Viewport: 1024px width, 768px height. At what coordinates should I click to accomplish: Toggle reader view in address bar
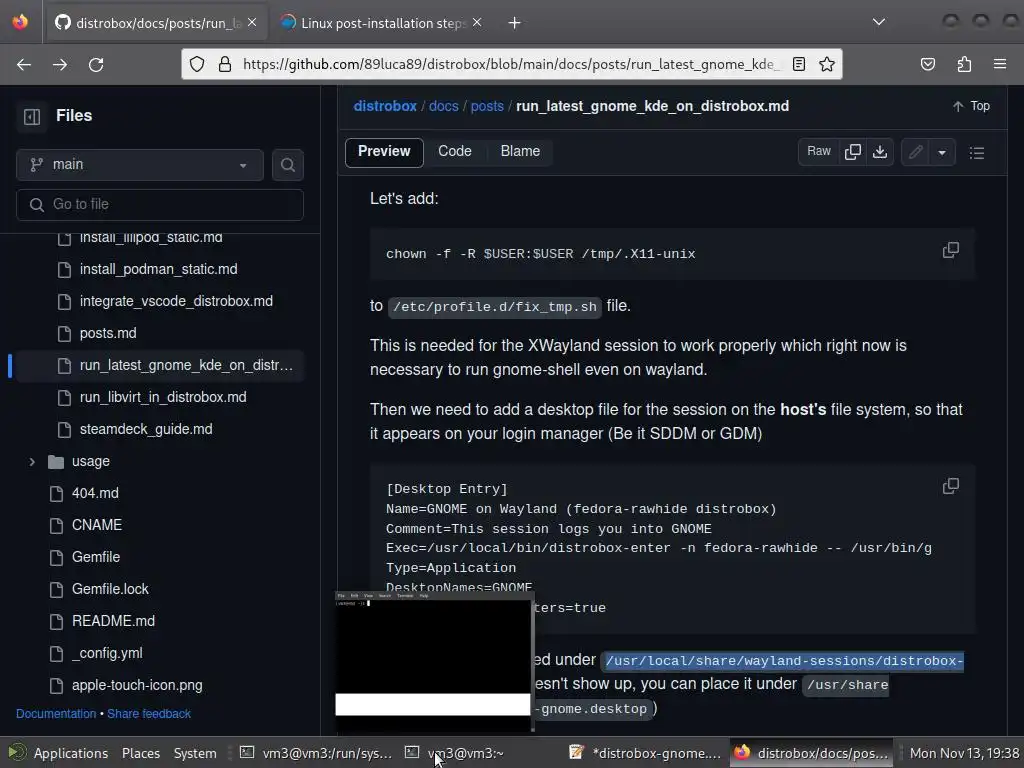[x=799, y=64]
